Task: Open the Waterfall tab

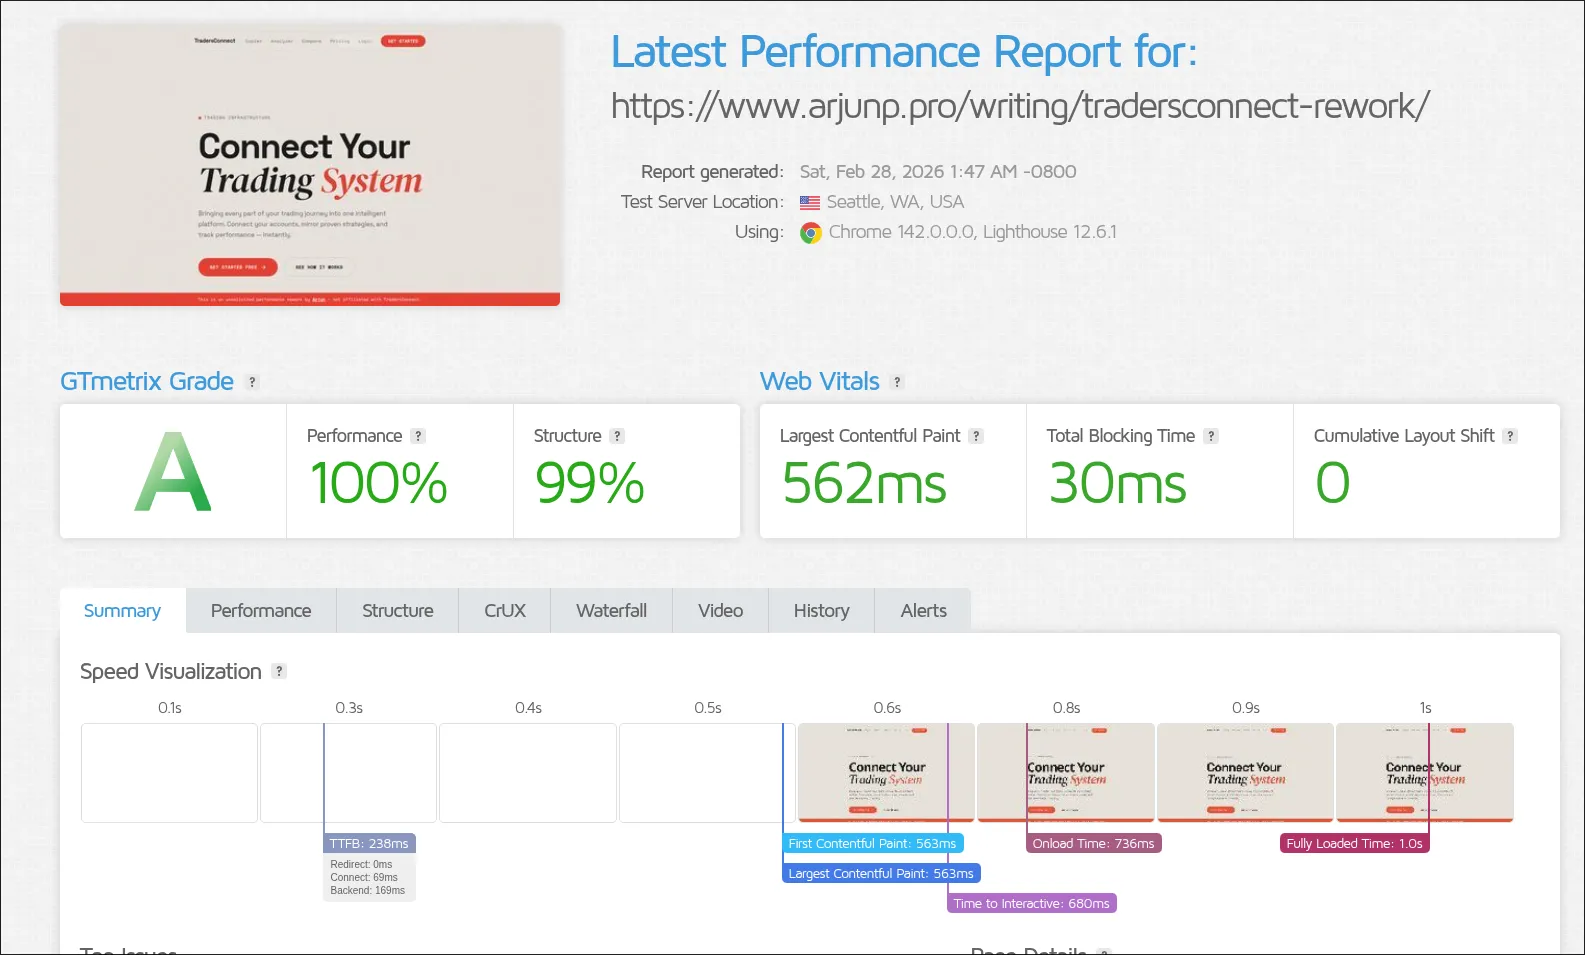Action: (611, 611)
